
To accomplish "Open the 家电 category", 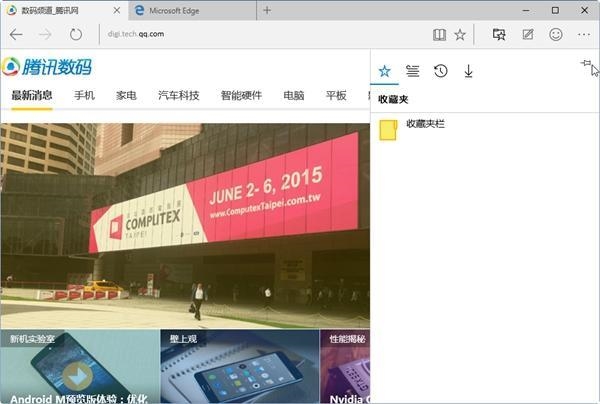I will coord(126,95).
